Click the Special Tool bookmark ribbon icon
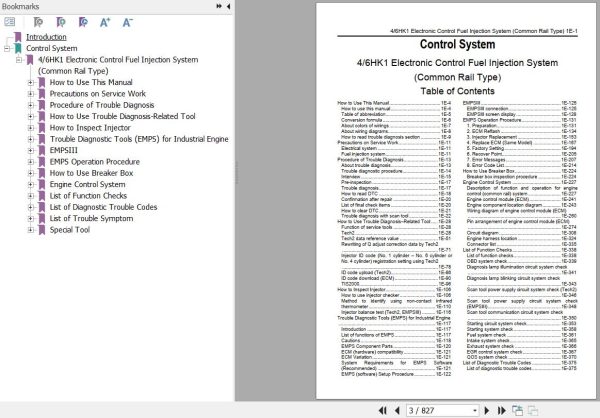 42,230
